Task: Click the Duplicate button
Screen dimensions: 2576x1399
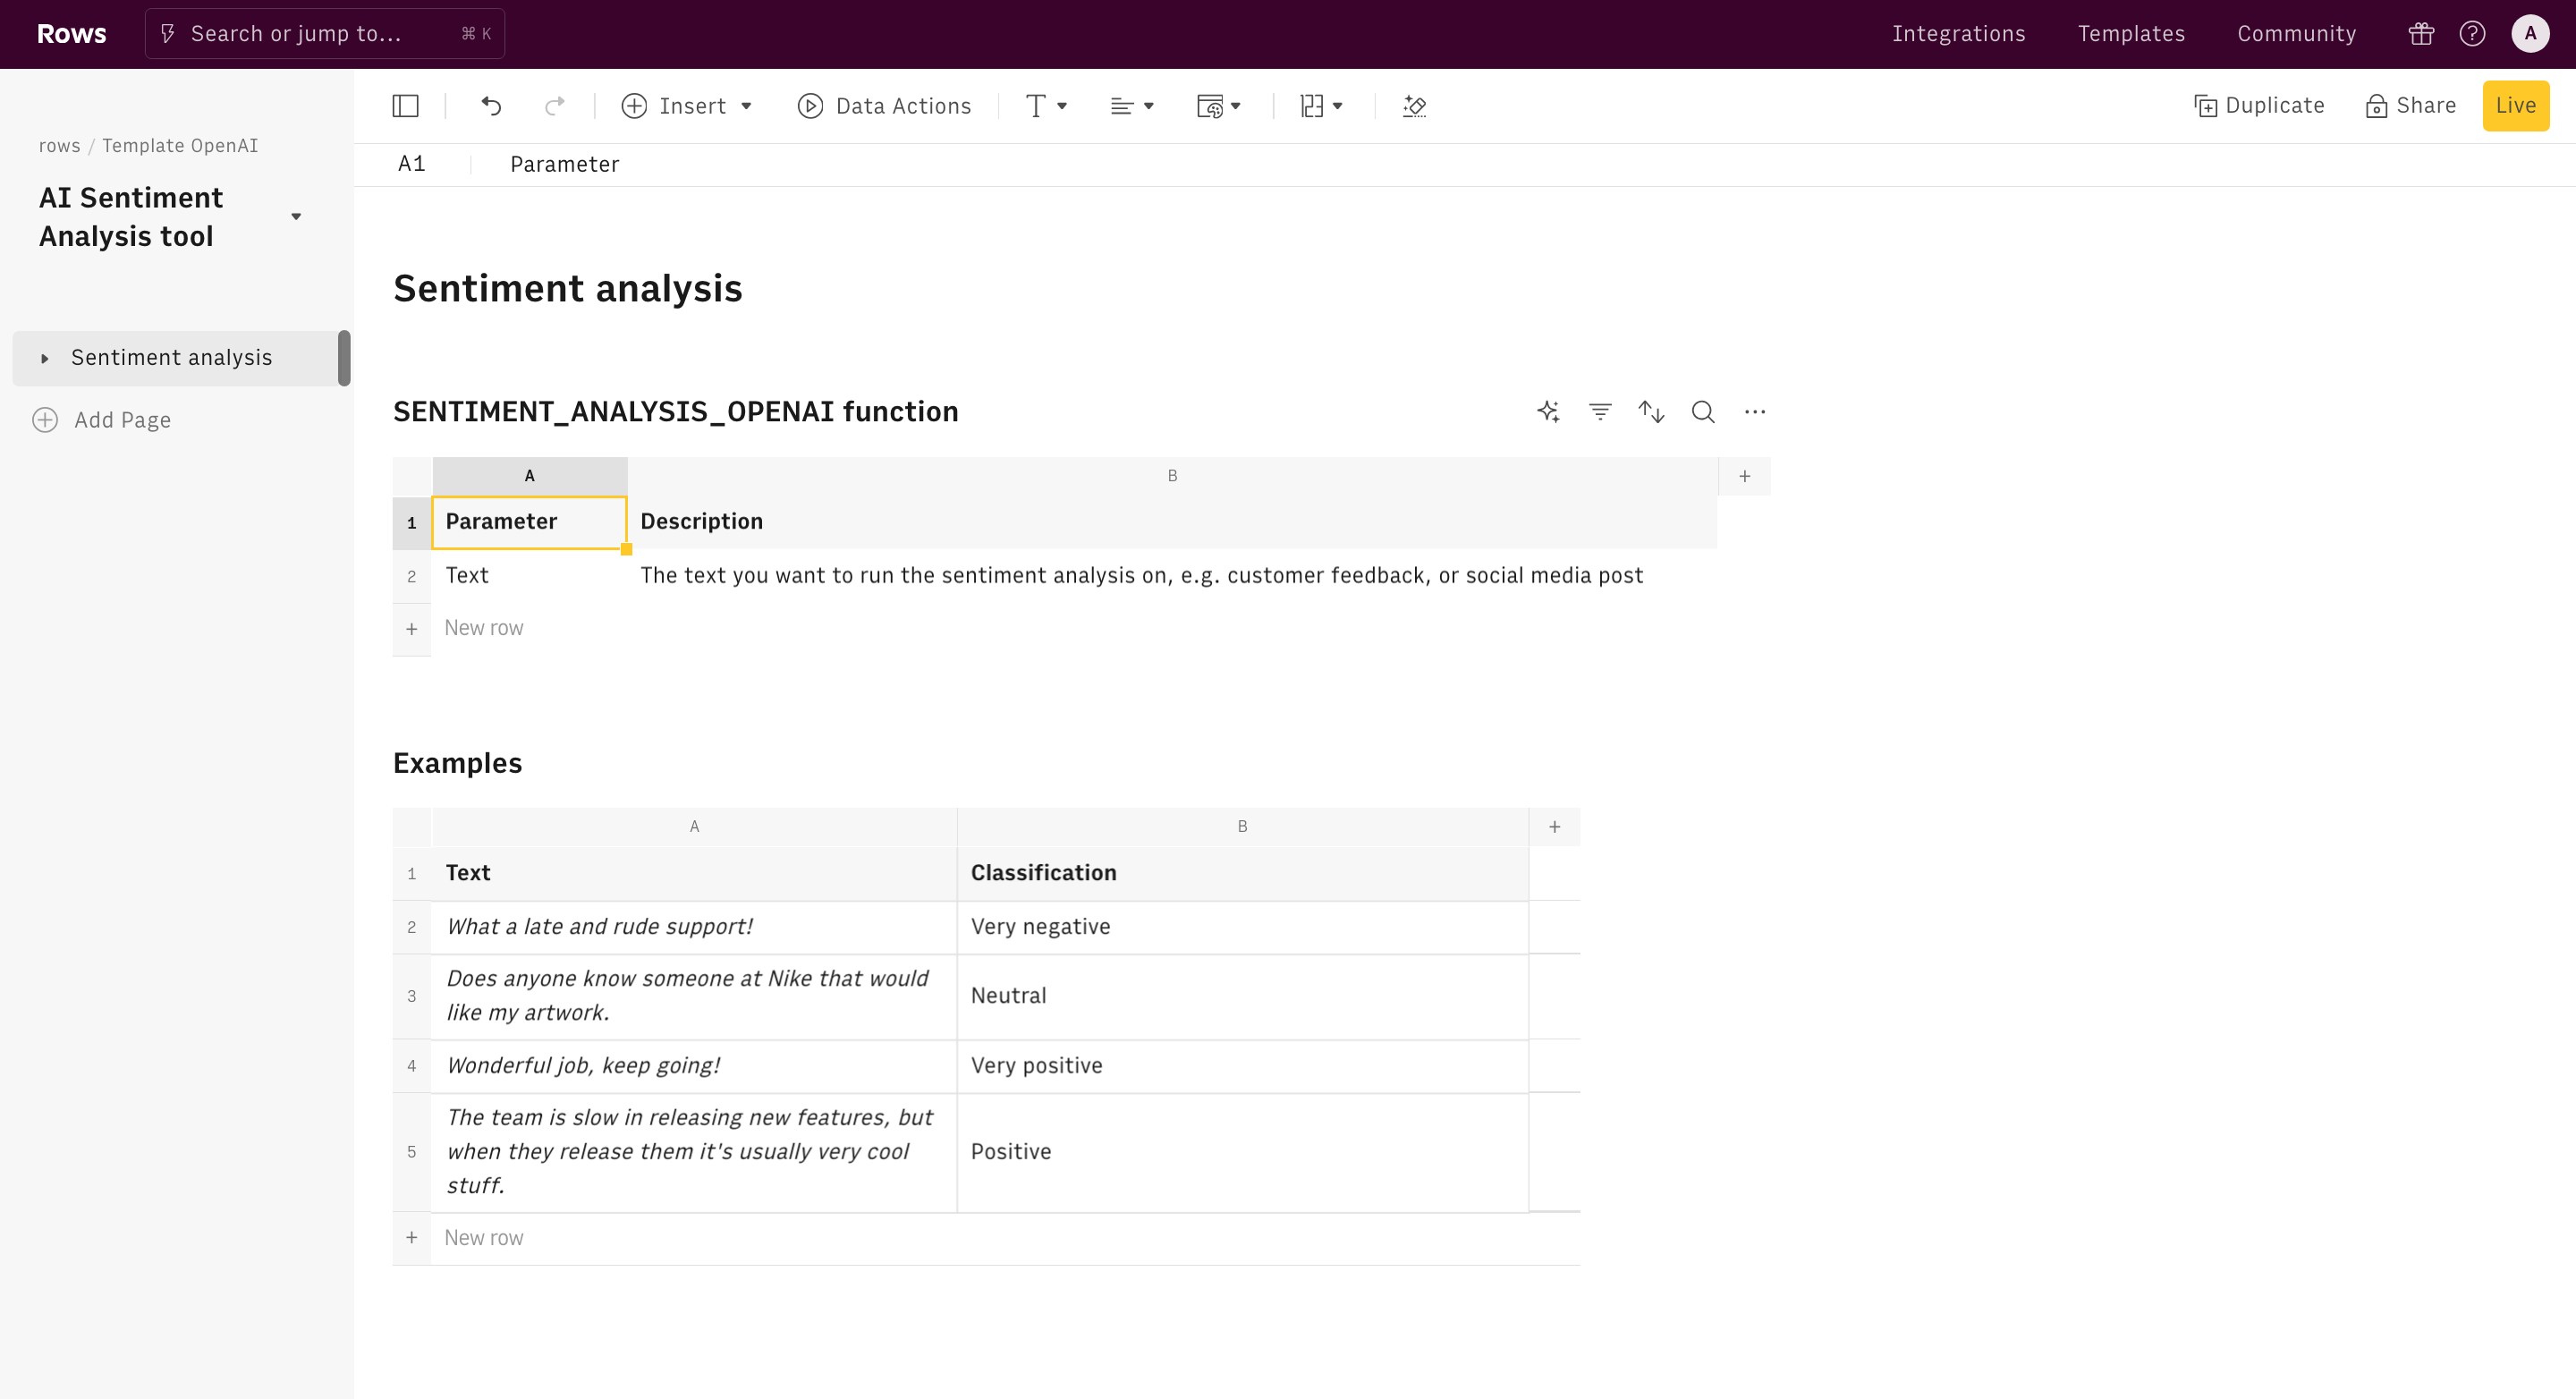Action: pos(2259,106)
